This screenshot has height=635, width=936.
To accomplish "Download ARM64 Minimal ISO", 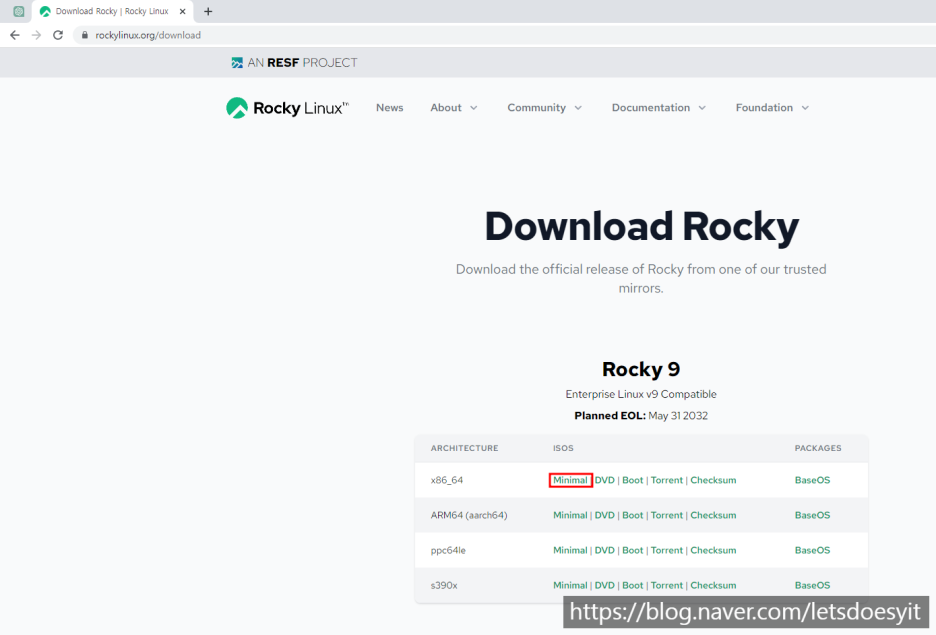I will coord(570,516).
